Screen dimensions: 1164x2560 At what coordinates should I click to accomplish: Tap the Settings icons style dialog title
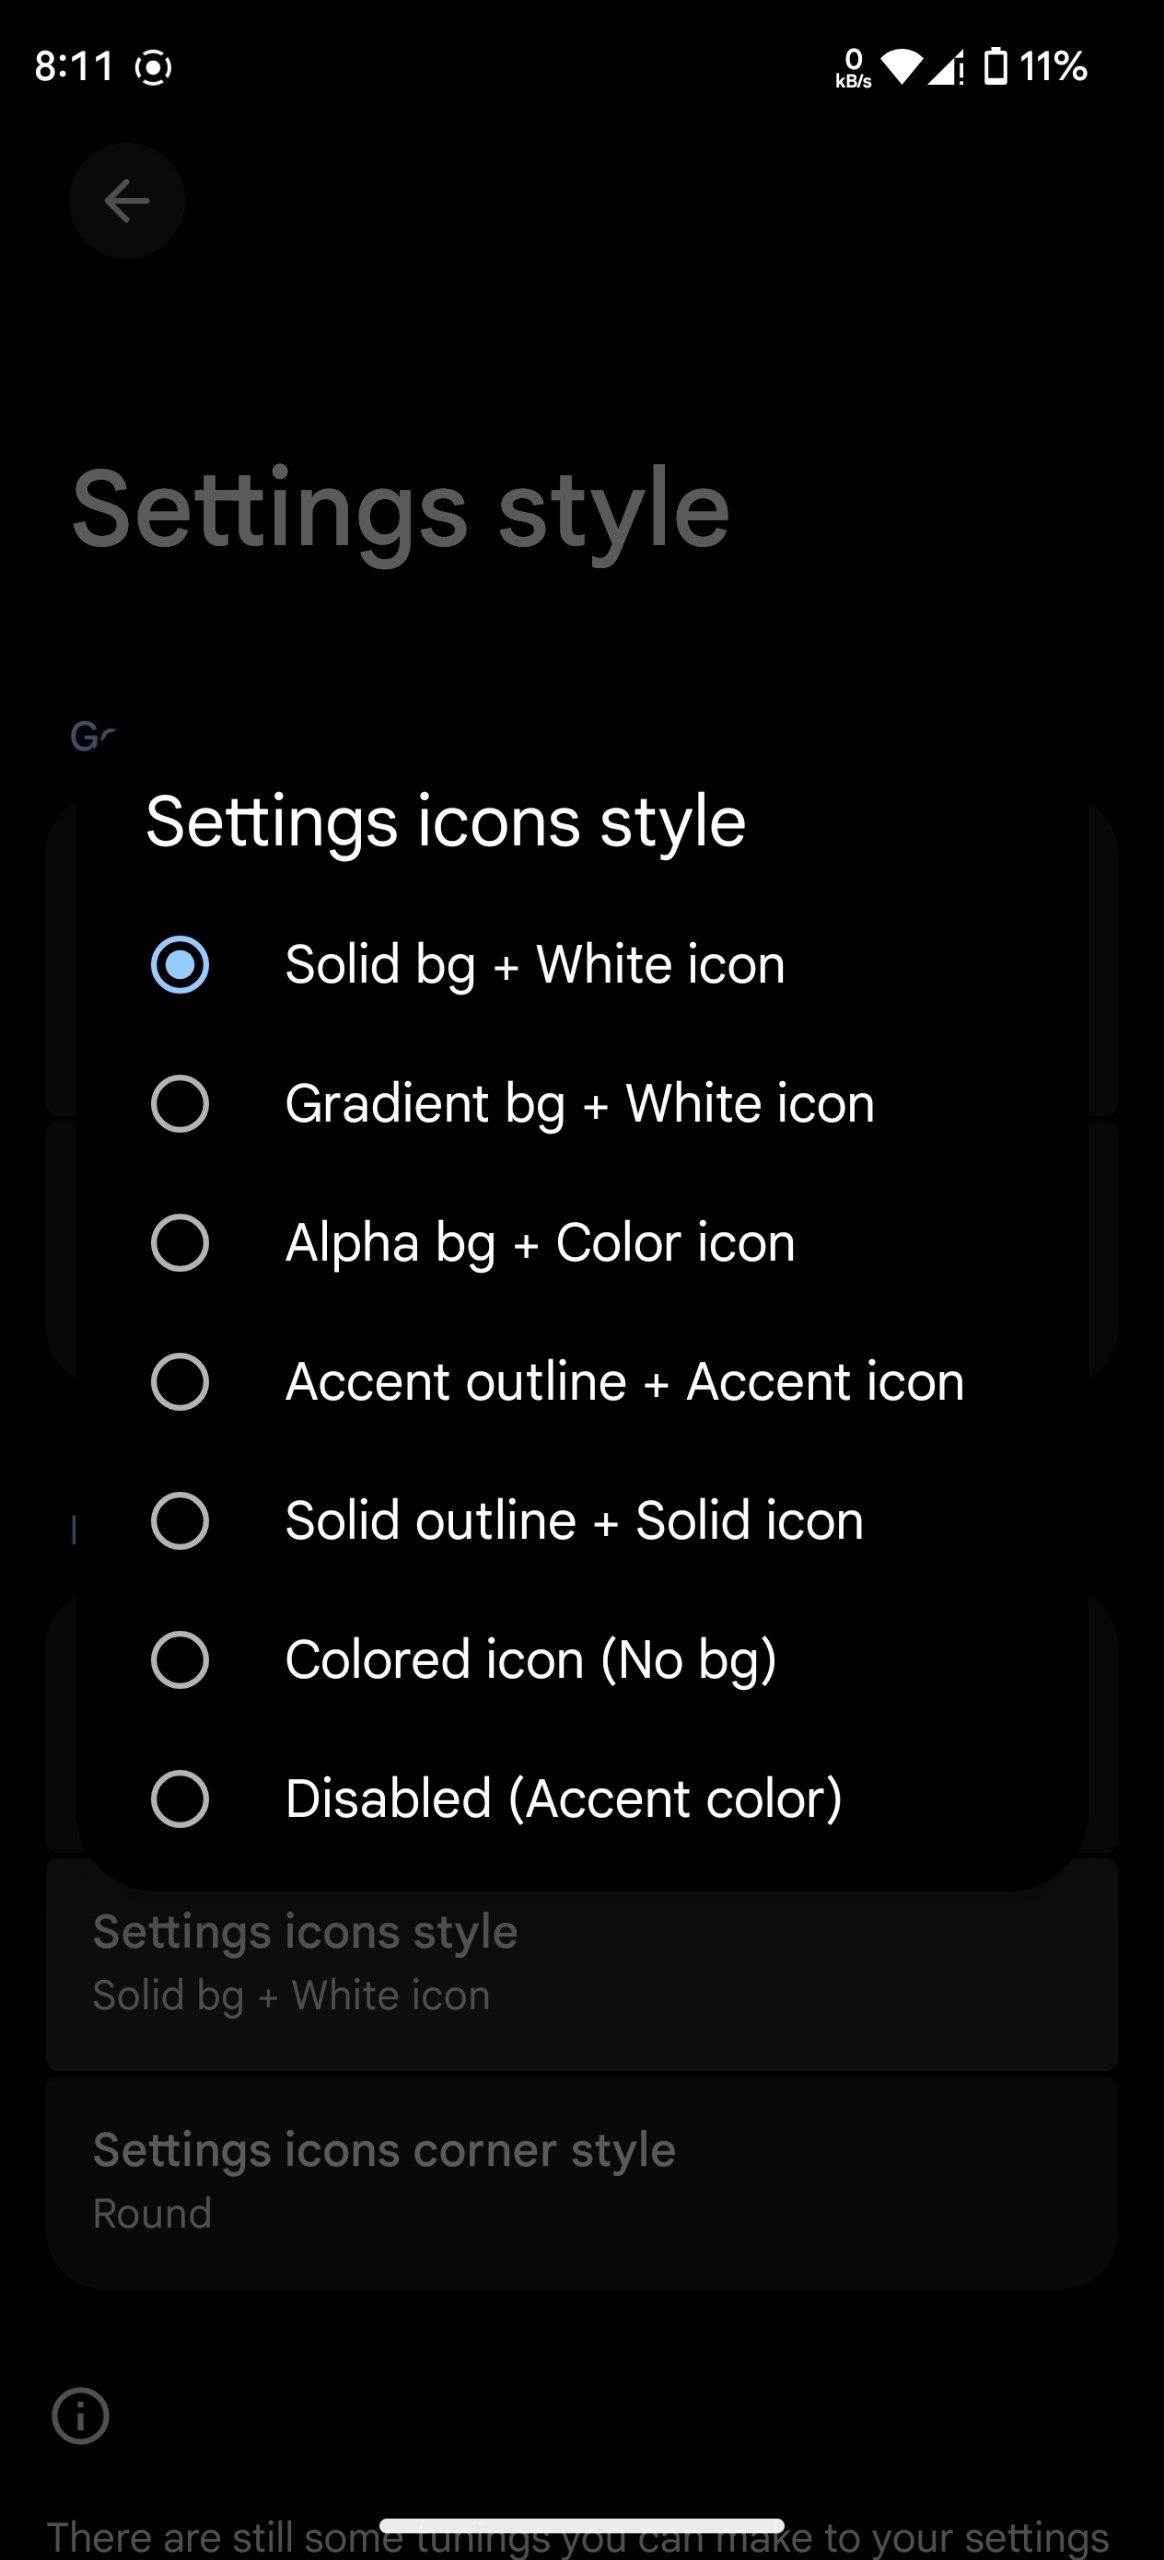(x=446, y=822)
